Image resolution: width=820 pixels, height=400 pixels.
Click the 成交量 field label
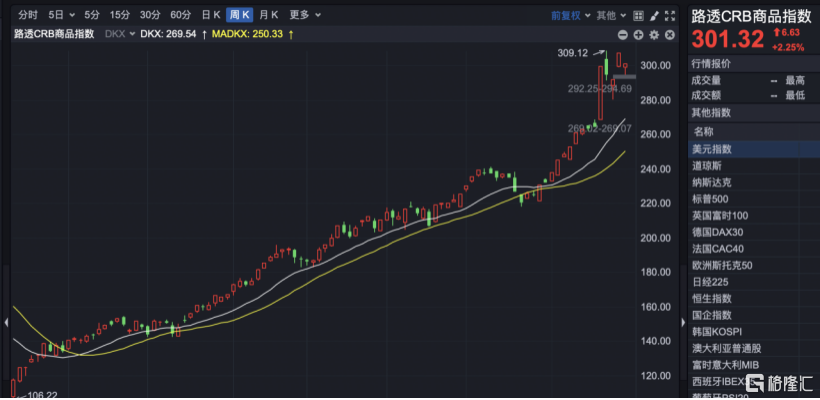[x=706, y=81]
